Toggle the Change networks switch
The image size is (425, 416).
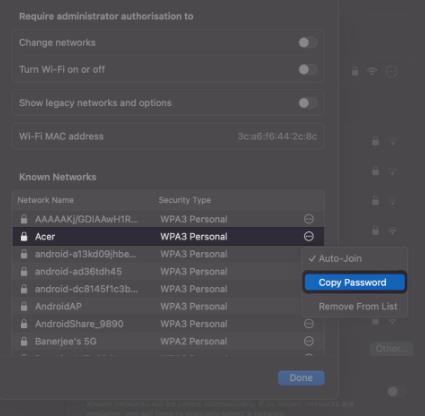(308, 43)
